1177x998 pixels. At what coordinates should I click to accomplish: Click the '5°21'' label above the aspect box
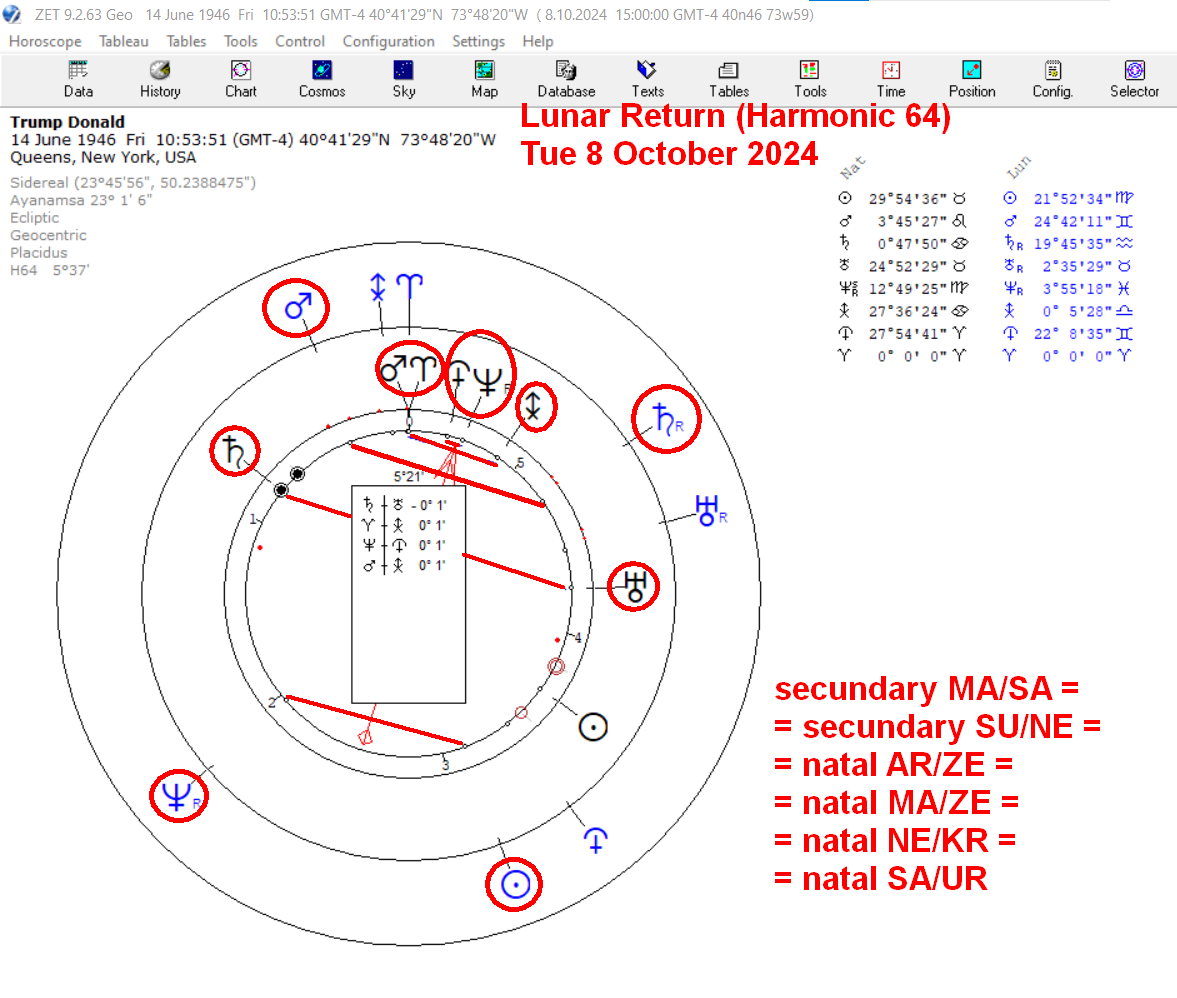tap(408, 476)
